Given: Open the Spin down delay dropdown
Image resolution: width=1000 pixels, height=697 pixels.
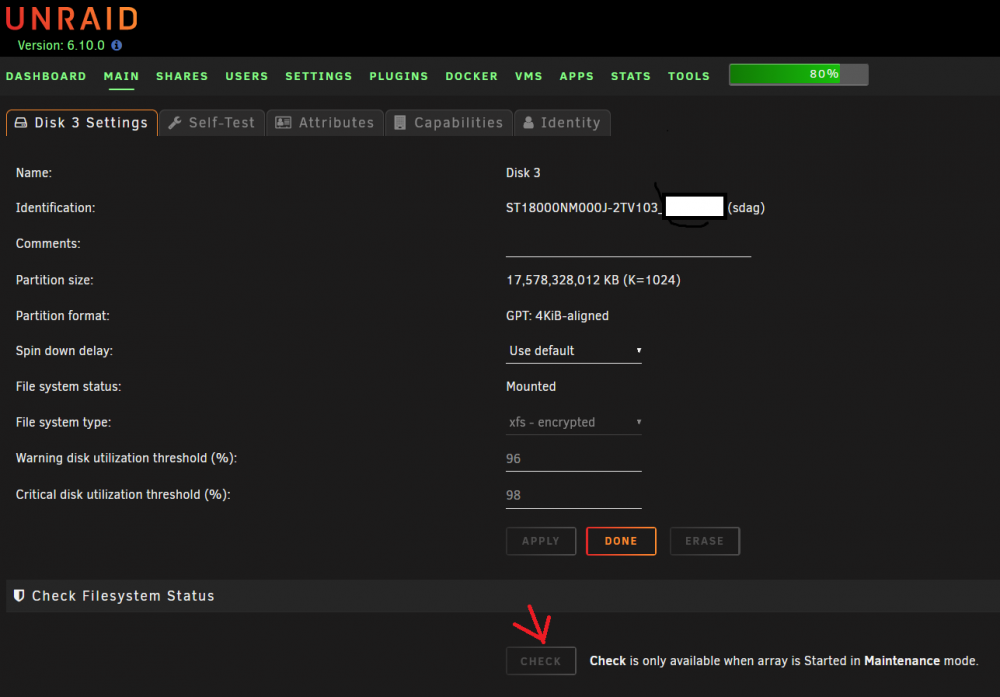Looking at the screenshot, I should tap(573, 351).
